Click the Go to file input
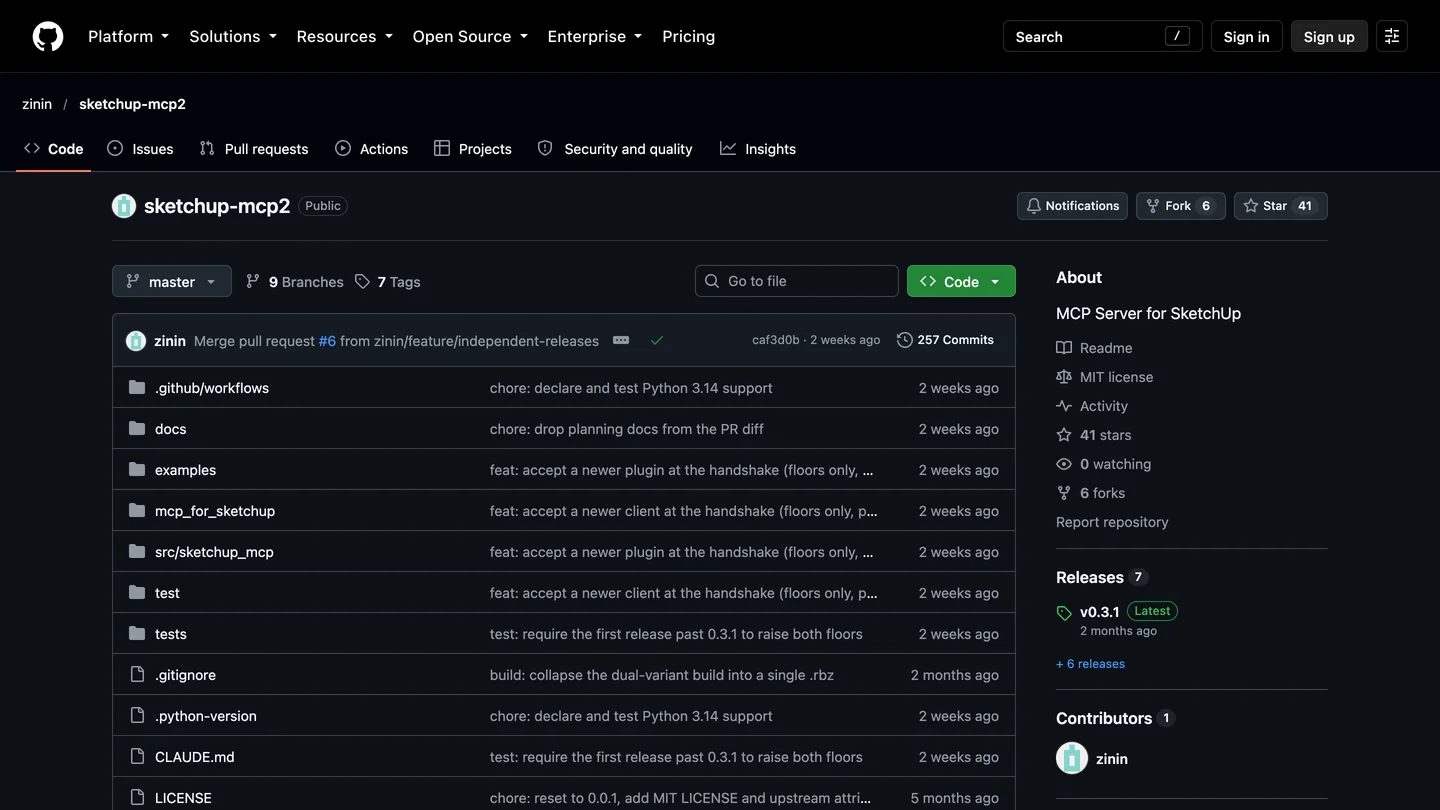 [797, 281]
